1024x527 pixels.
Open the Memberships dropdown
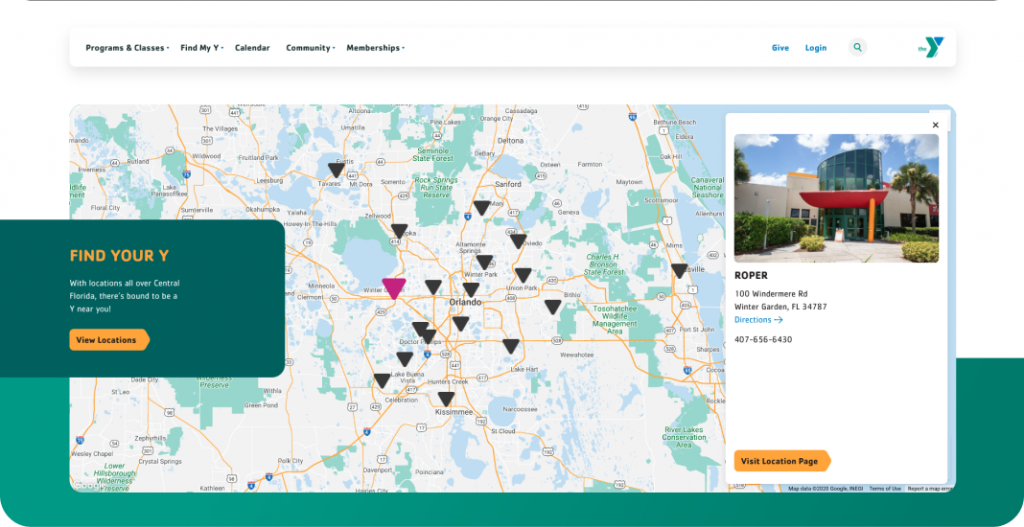pyautogui.click(x=375, y=48)
